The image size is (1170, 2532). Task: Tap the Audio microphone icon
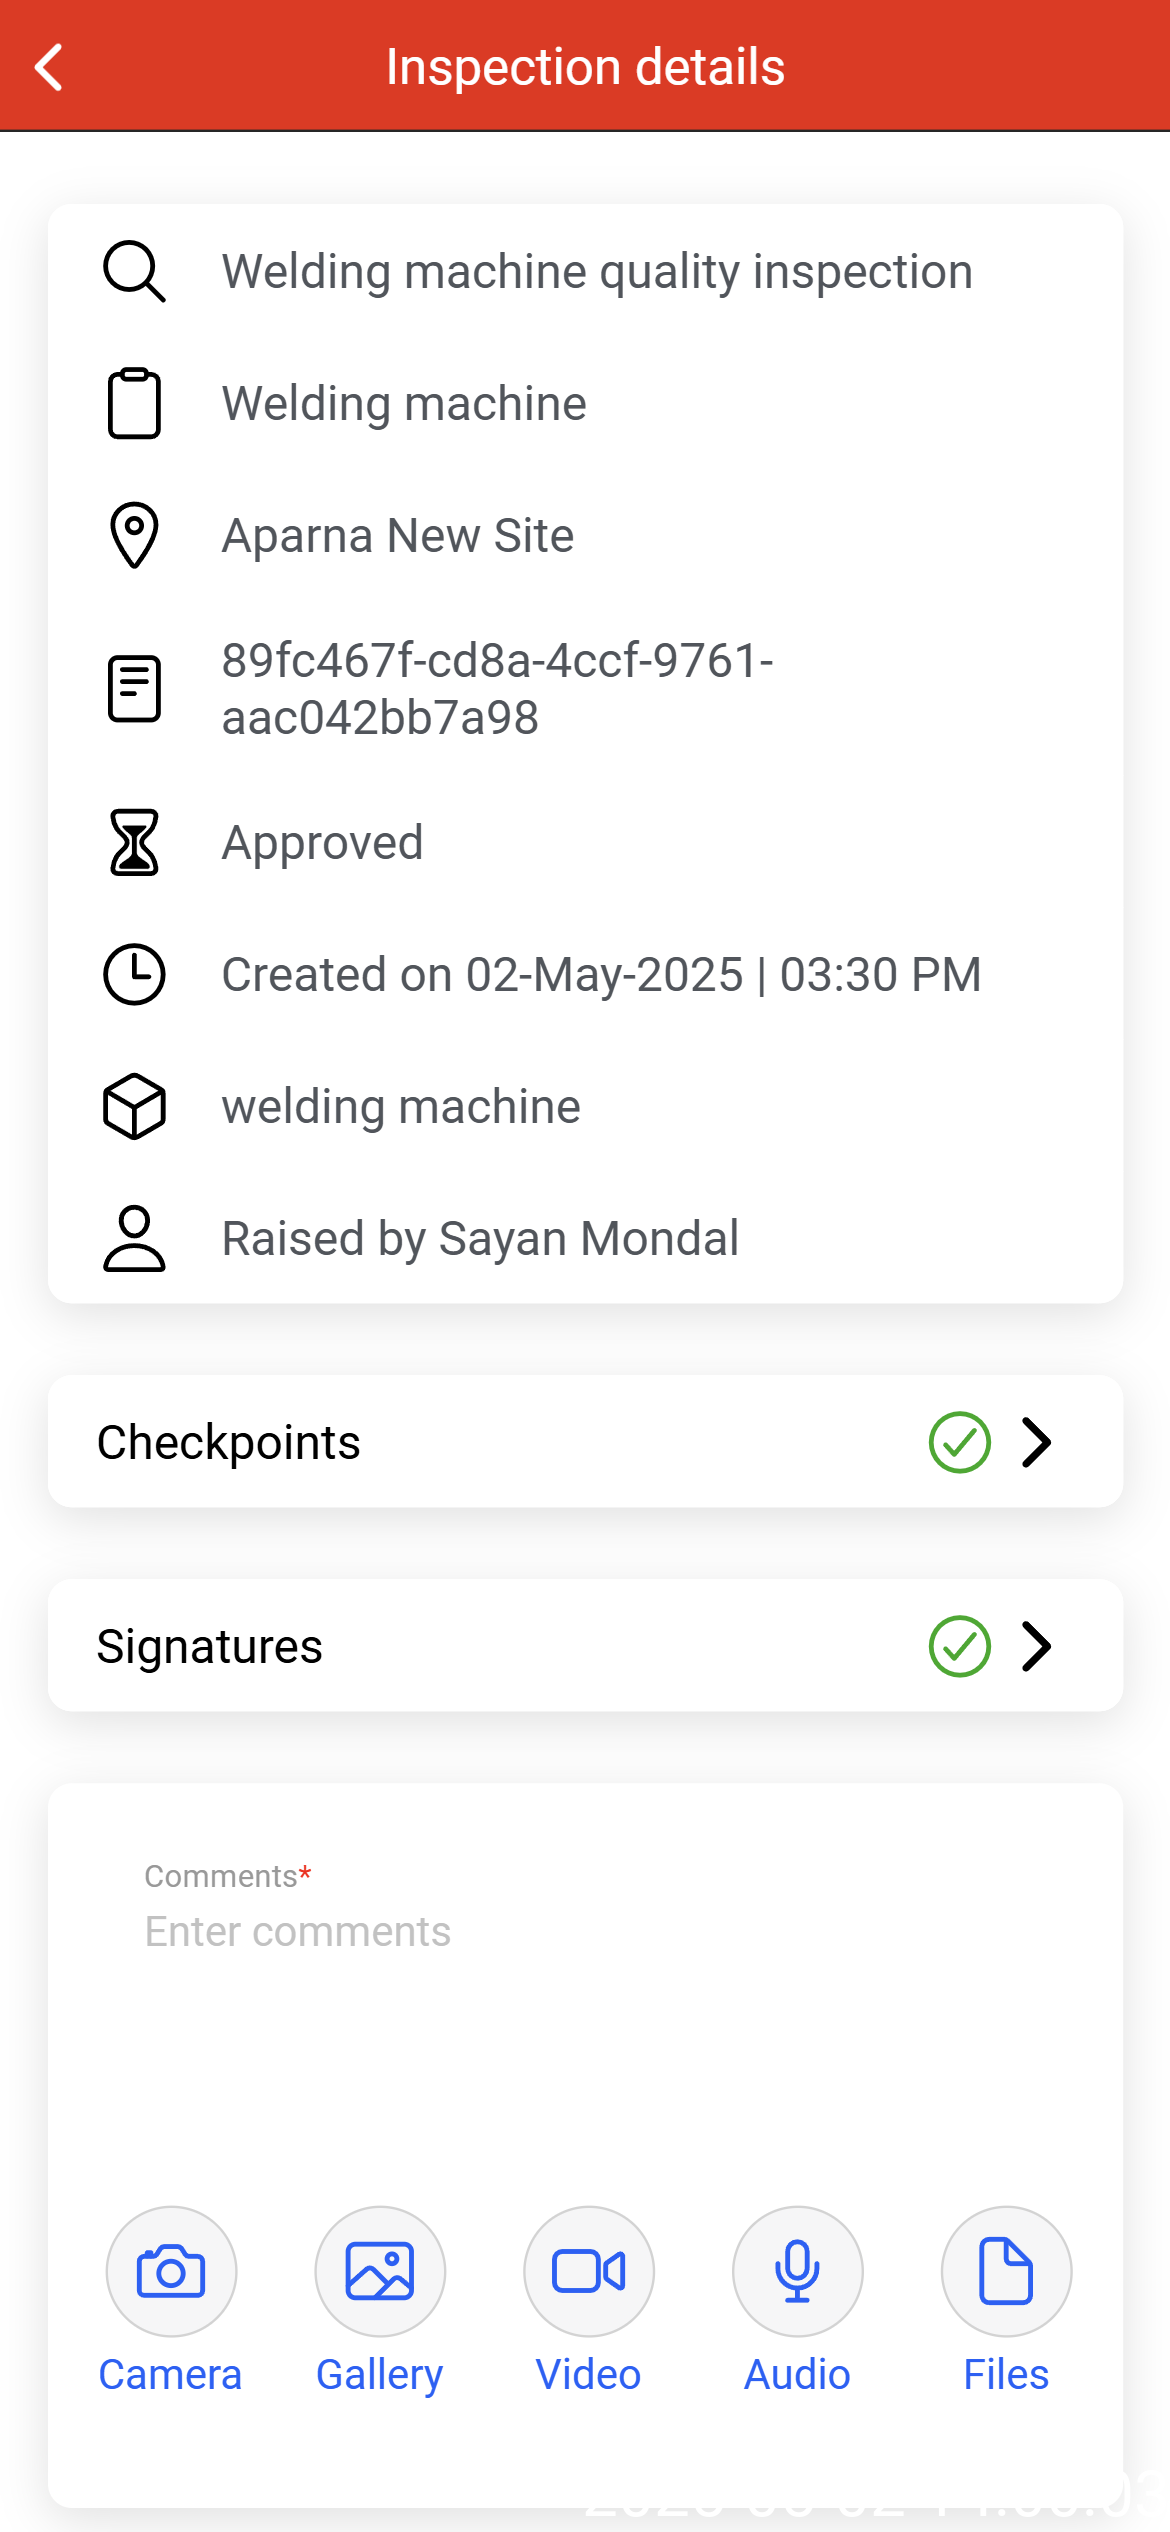click(797, 2271)
